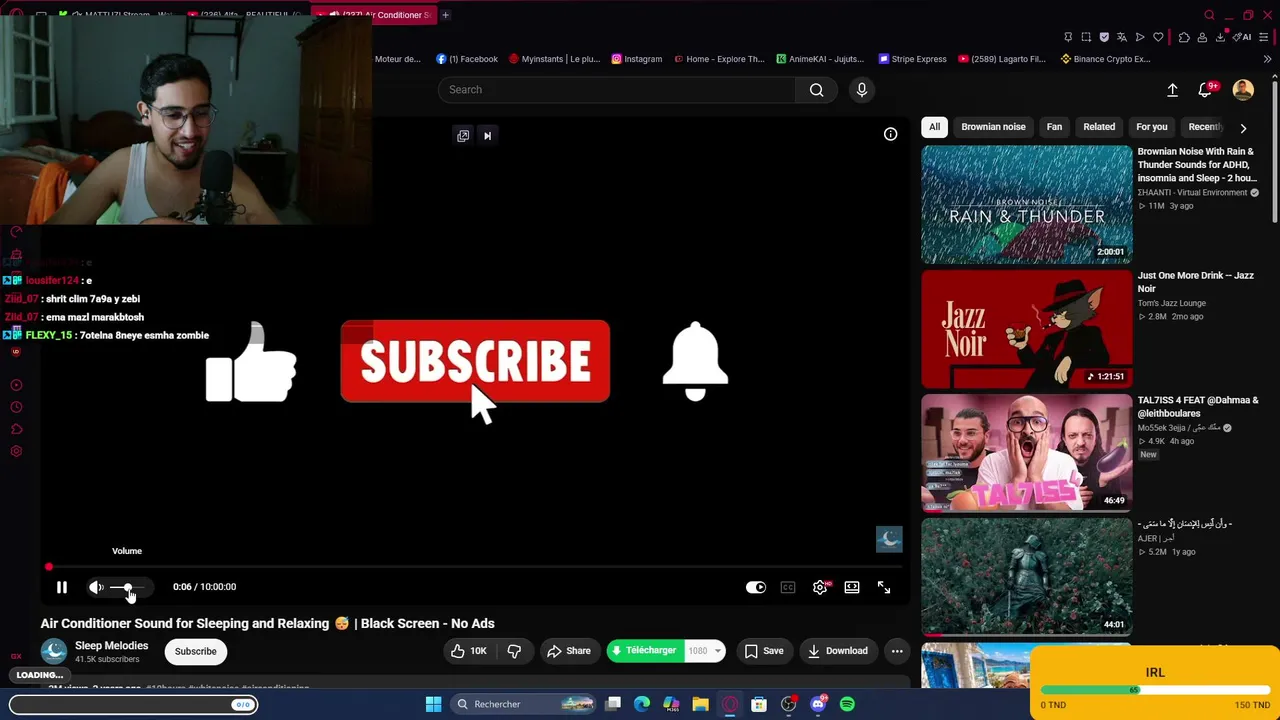Screen dimensions: 1280x720
Task: Open the Jazz Noir video thumbnail
Action: click(1027, 329)
